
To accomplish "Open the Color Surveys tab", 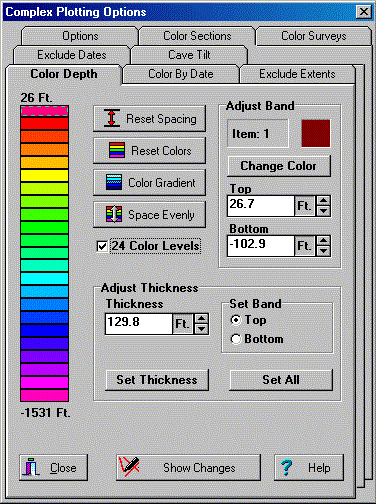I will pyautogui.click(x=314, y=36).
